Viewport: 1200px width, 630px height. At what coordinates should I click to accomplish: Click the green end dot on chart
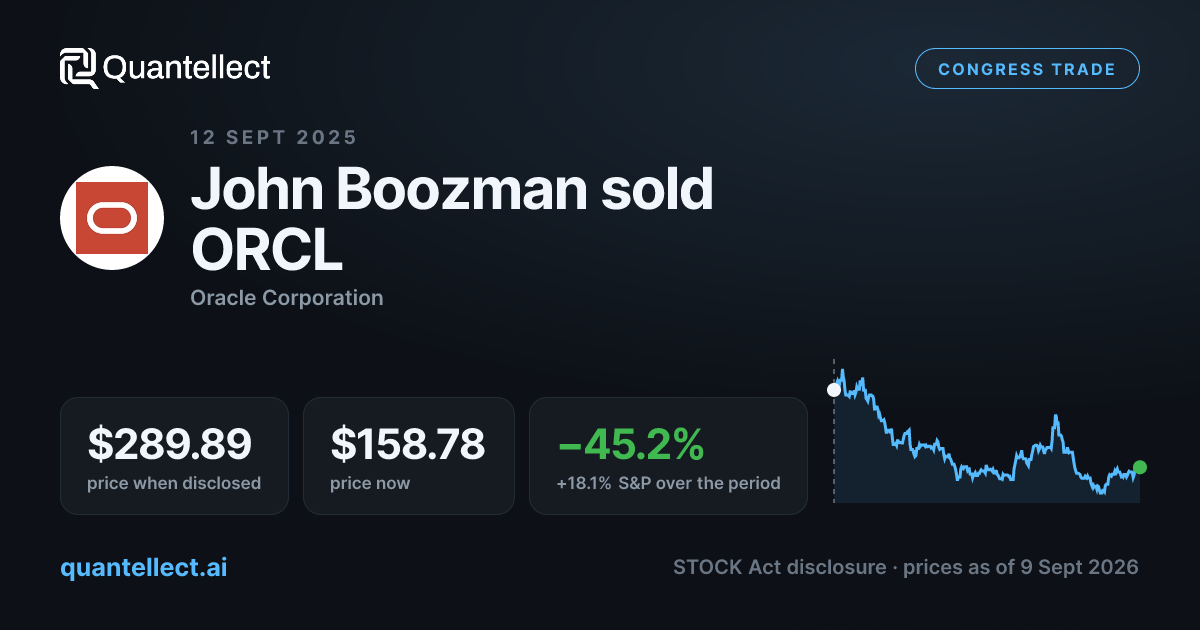click(x=1140, y=467)
